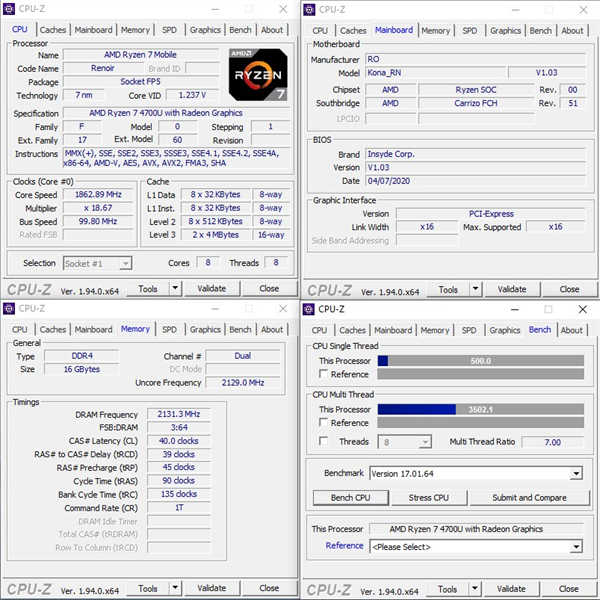This screenshot has width=600, height=600.
Task: Open About tab in the Bench window
Action: [571, 330]
